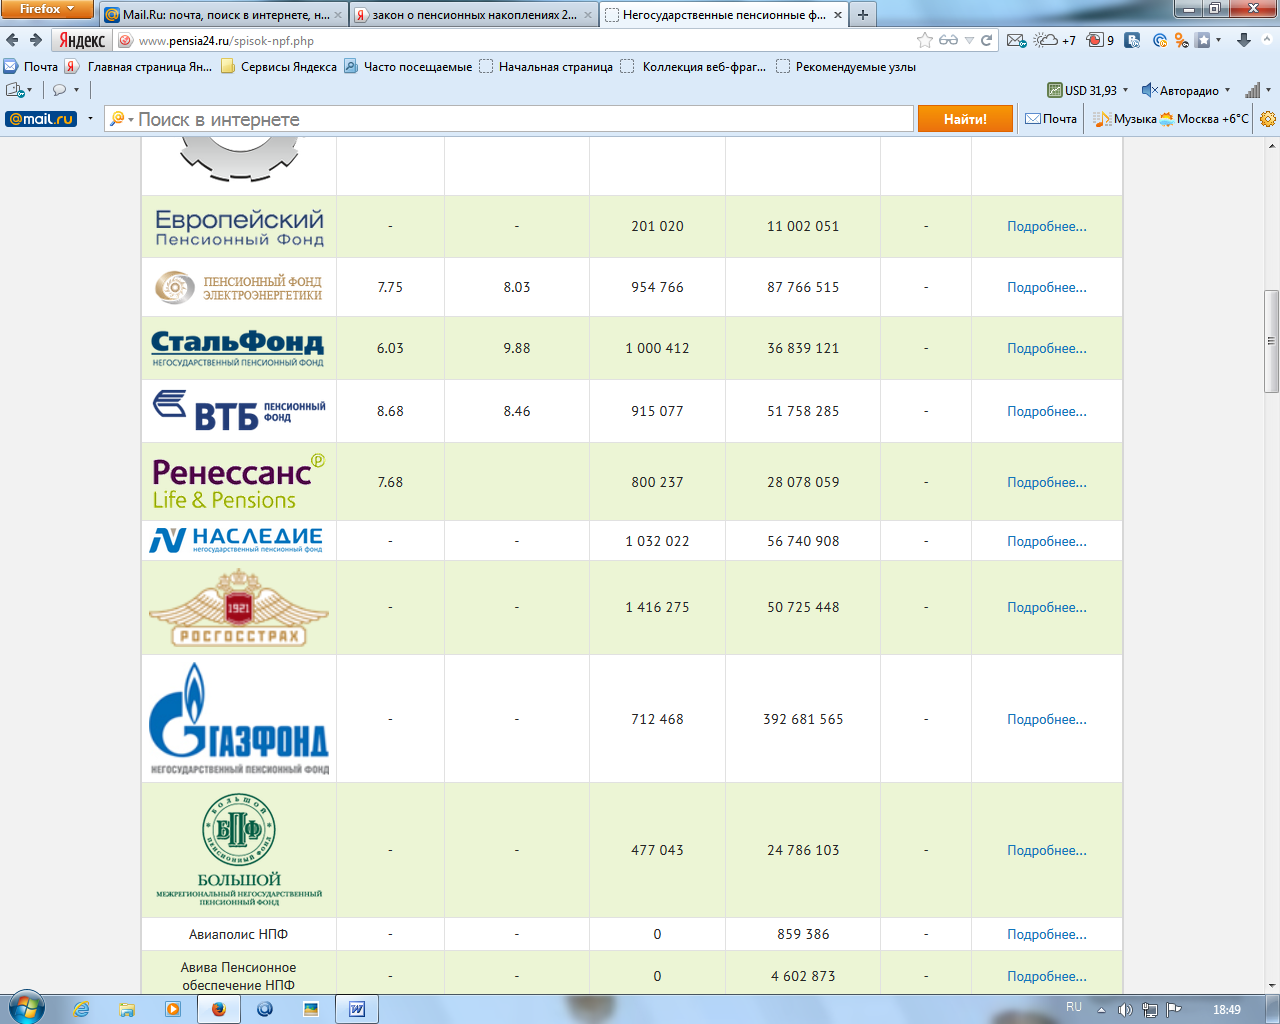Viewport: 1280px width, 1024px height.
Task: Reload the page with the refresh arrow
Action: (987, 40)
